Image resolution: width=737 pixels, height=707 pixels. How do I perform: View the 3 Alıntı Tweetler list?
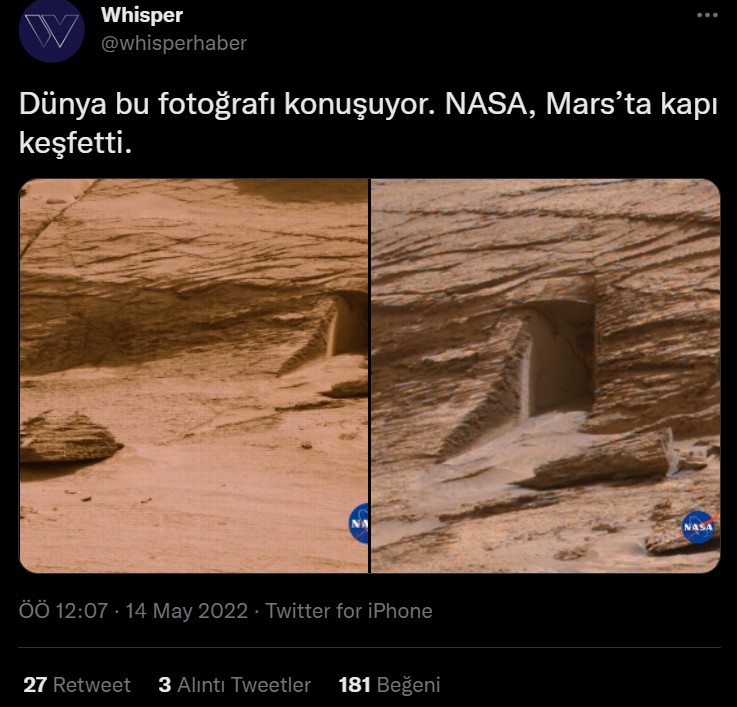pos(234,685)
